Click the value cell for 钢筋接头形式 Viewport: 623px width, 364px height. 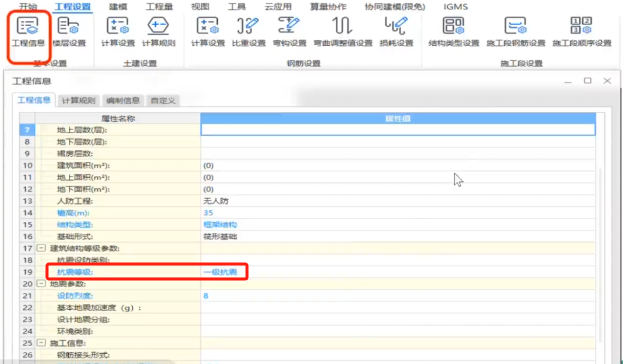(x=398, y=355)
